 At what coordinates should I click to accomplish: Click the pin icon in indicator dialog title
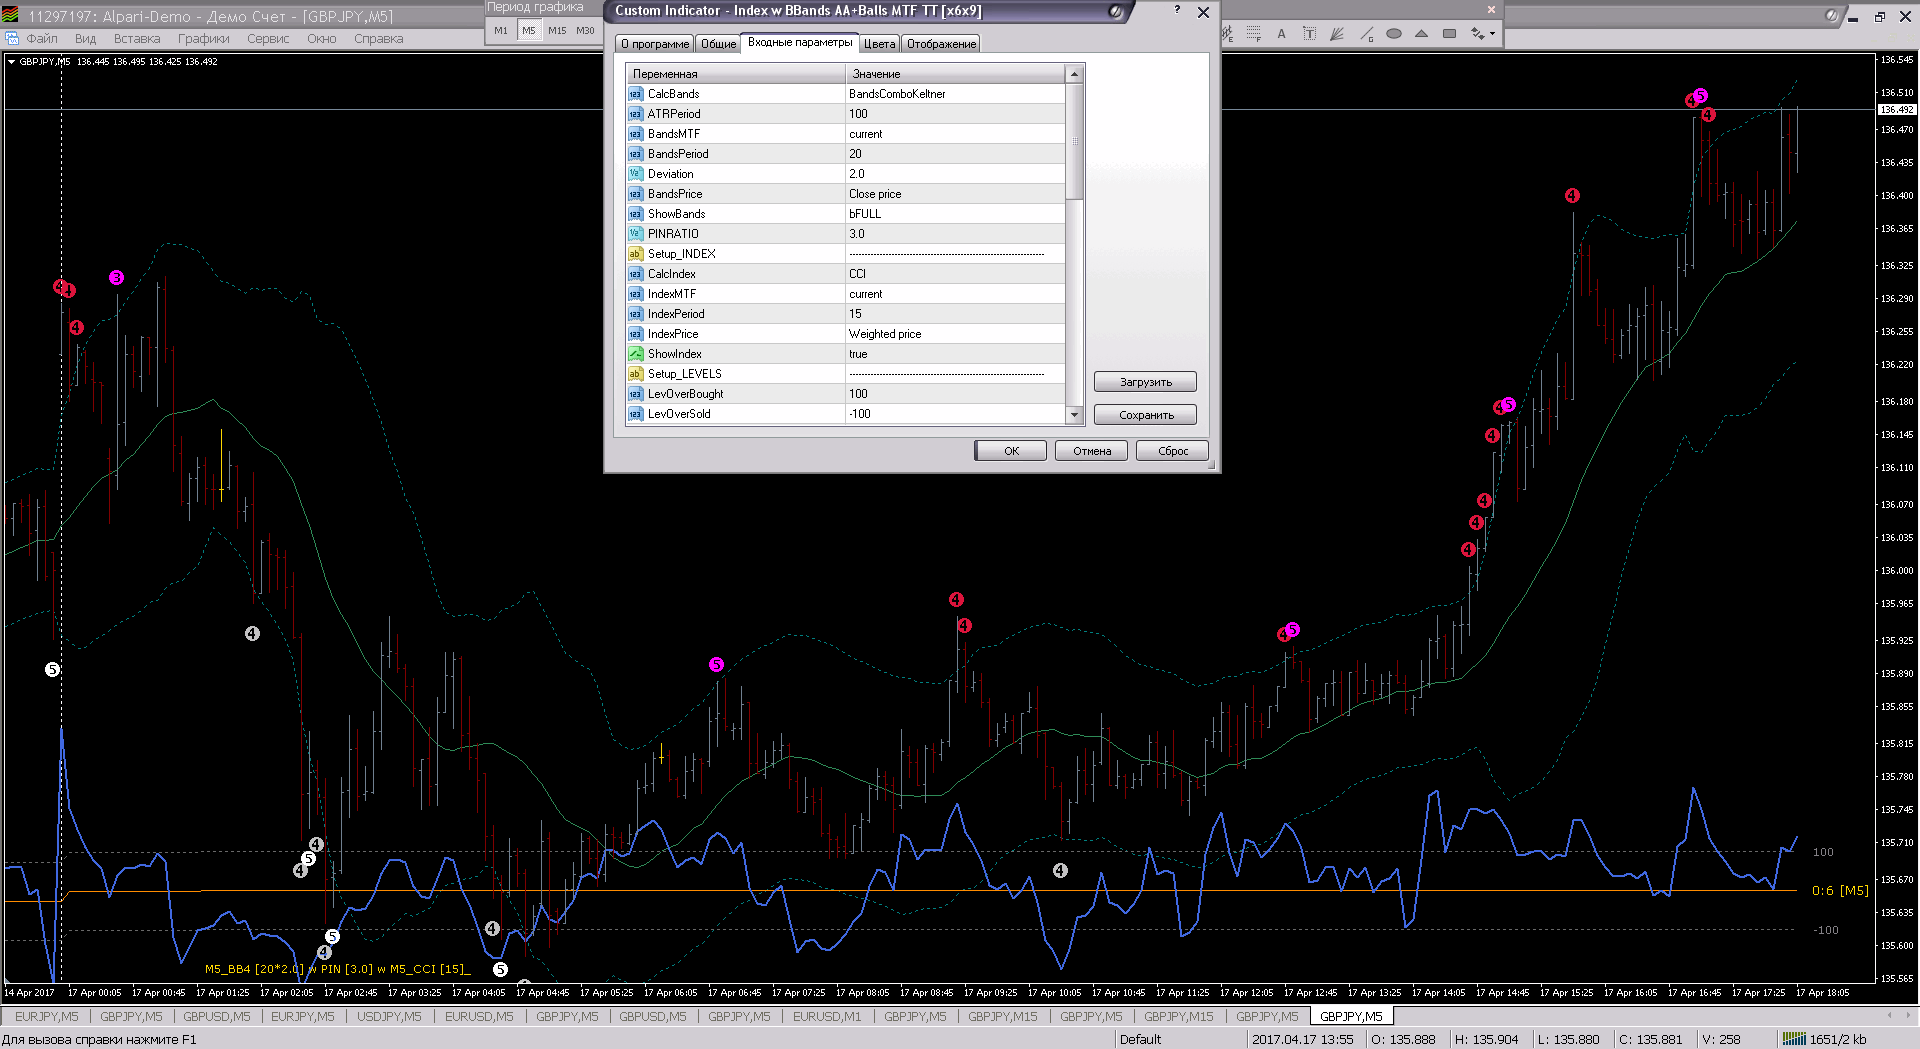pyautogui.click(x=1116, y=11)
